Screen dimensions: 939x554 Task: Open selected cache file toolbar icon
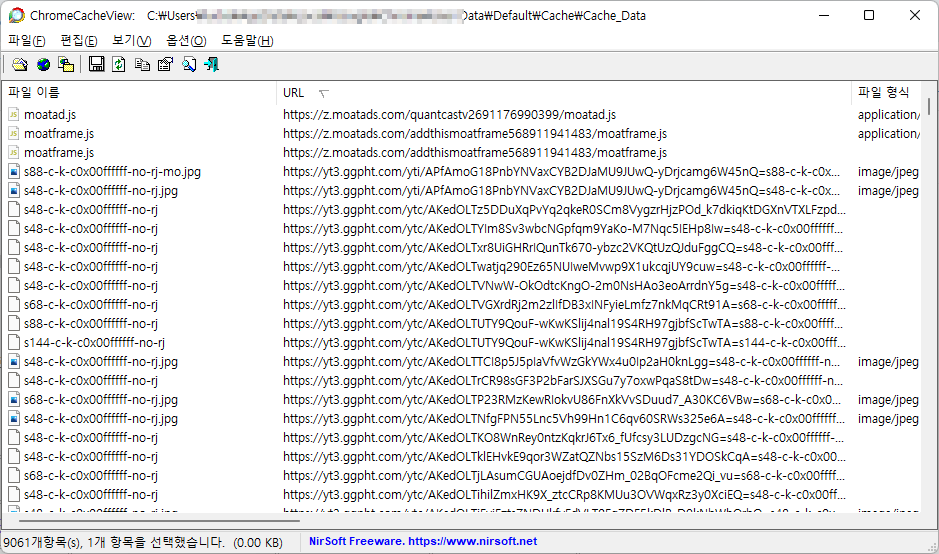20,64
